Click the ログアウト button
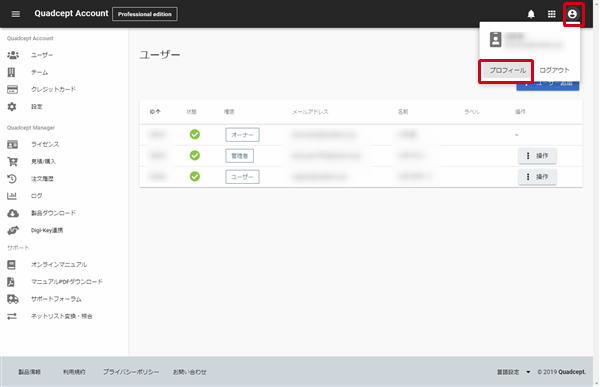This screenshot has height=387, width=600. [x=554, y=70]
